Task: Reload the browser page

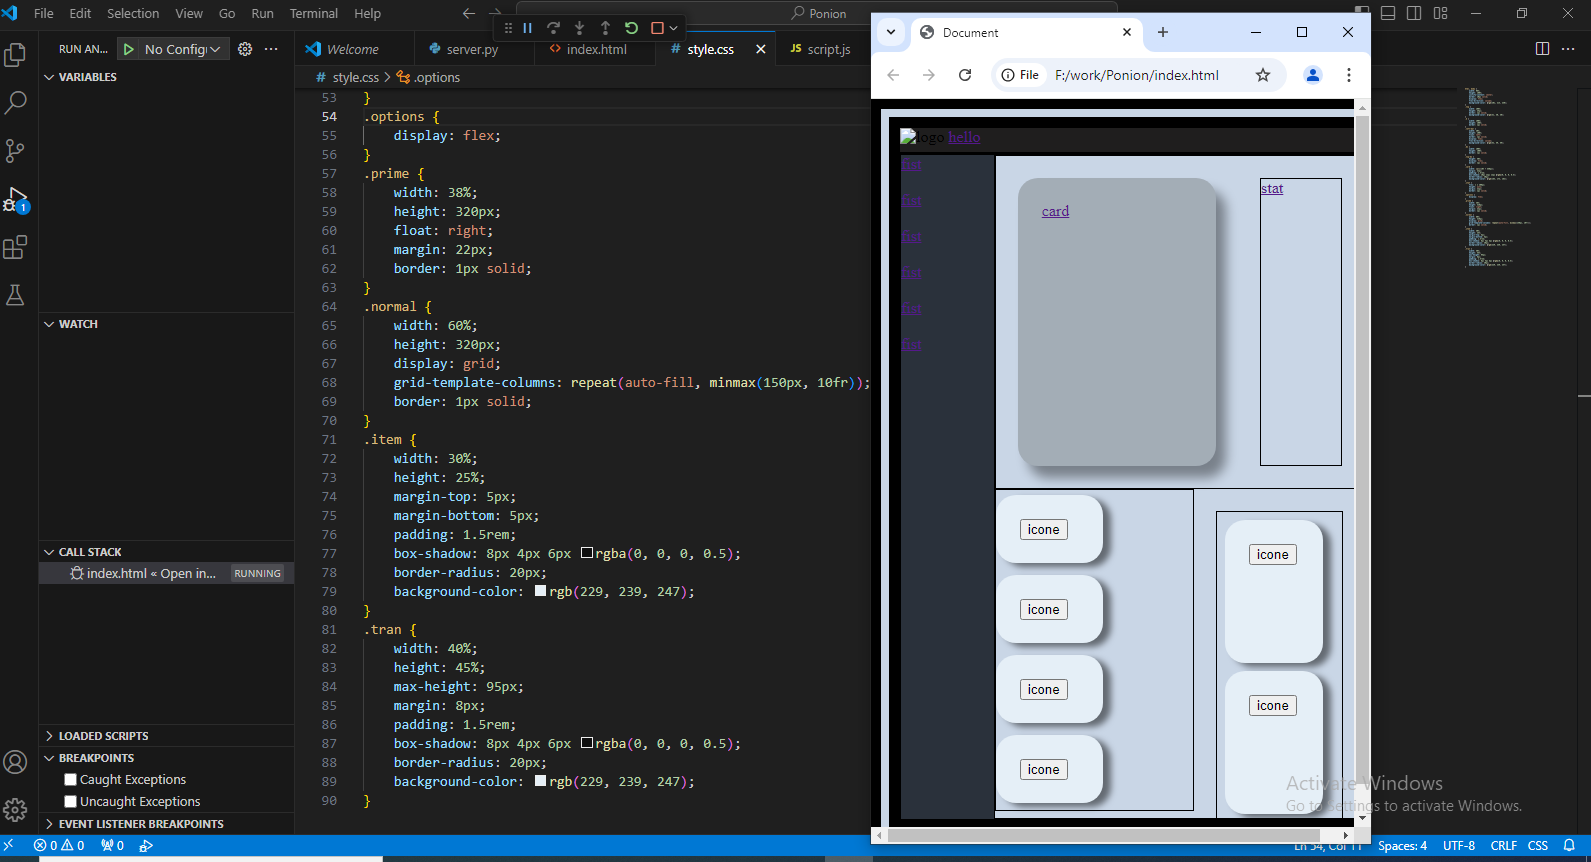Action: [x=965, y=75]
